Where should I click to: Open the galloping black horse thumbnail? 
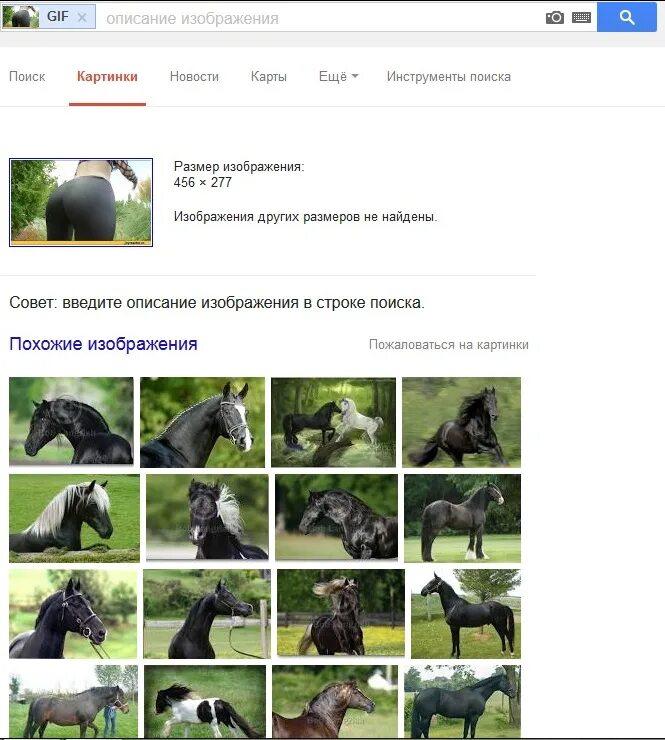(x=461, y=422)
